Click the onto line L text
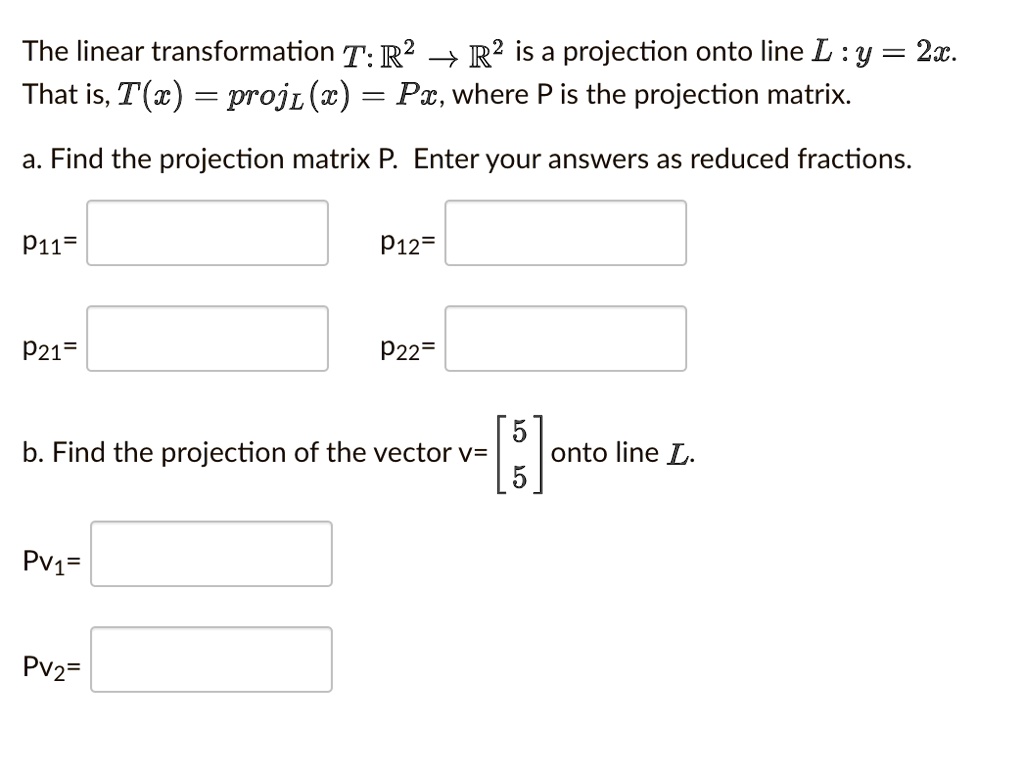Viewport: 1024px width, 773px height. pos(622,452)
